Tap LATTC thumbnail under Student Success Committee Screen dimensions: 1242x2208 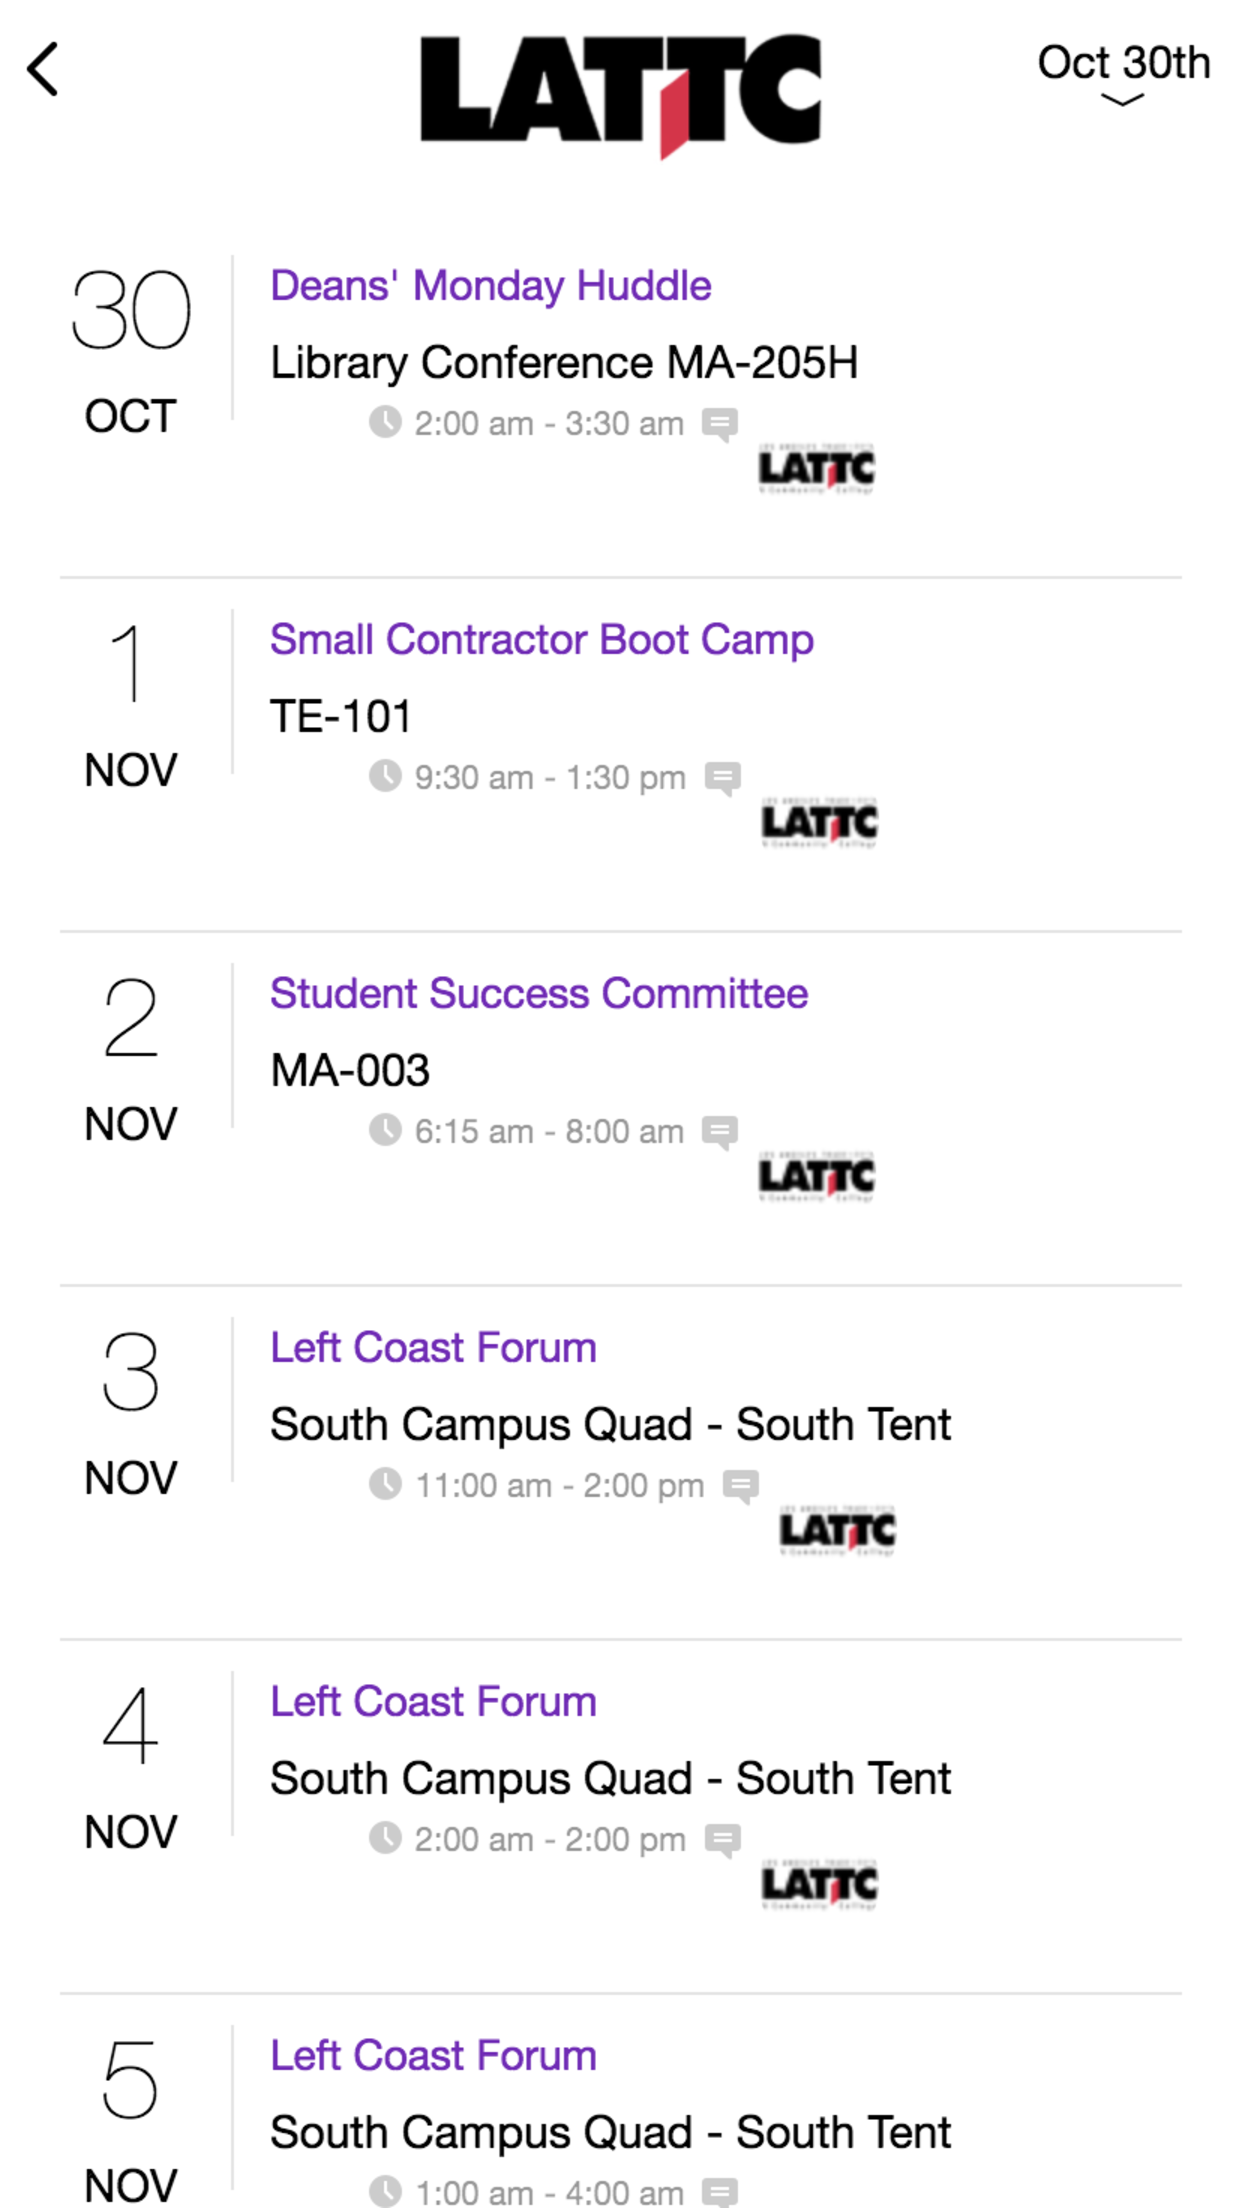[x=816, y=1177]
